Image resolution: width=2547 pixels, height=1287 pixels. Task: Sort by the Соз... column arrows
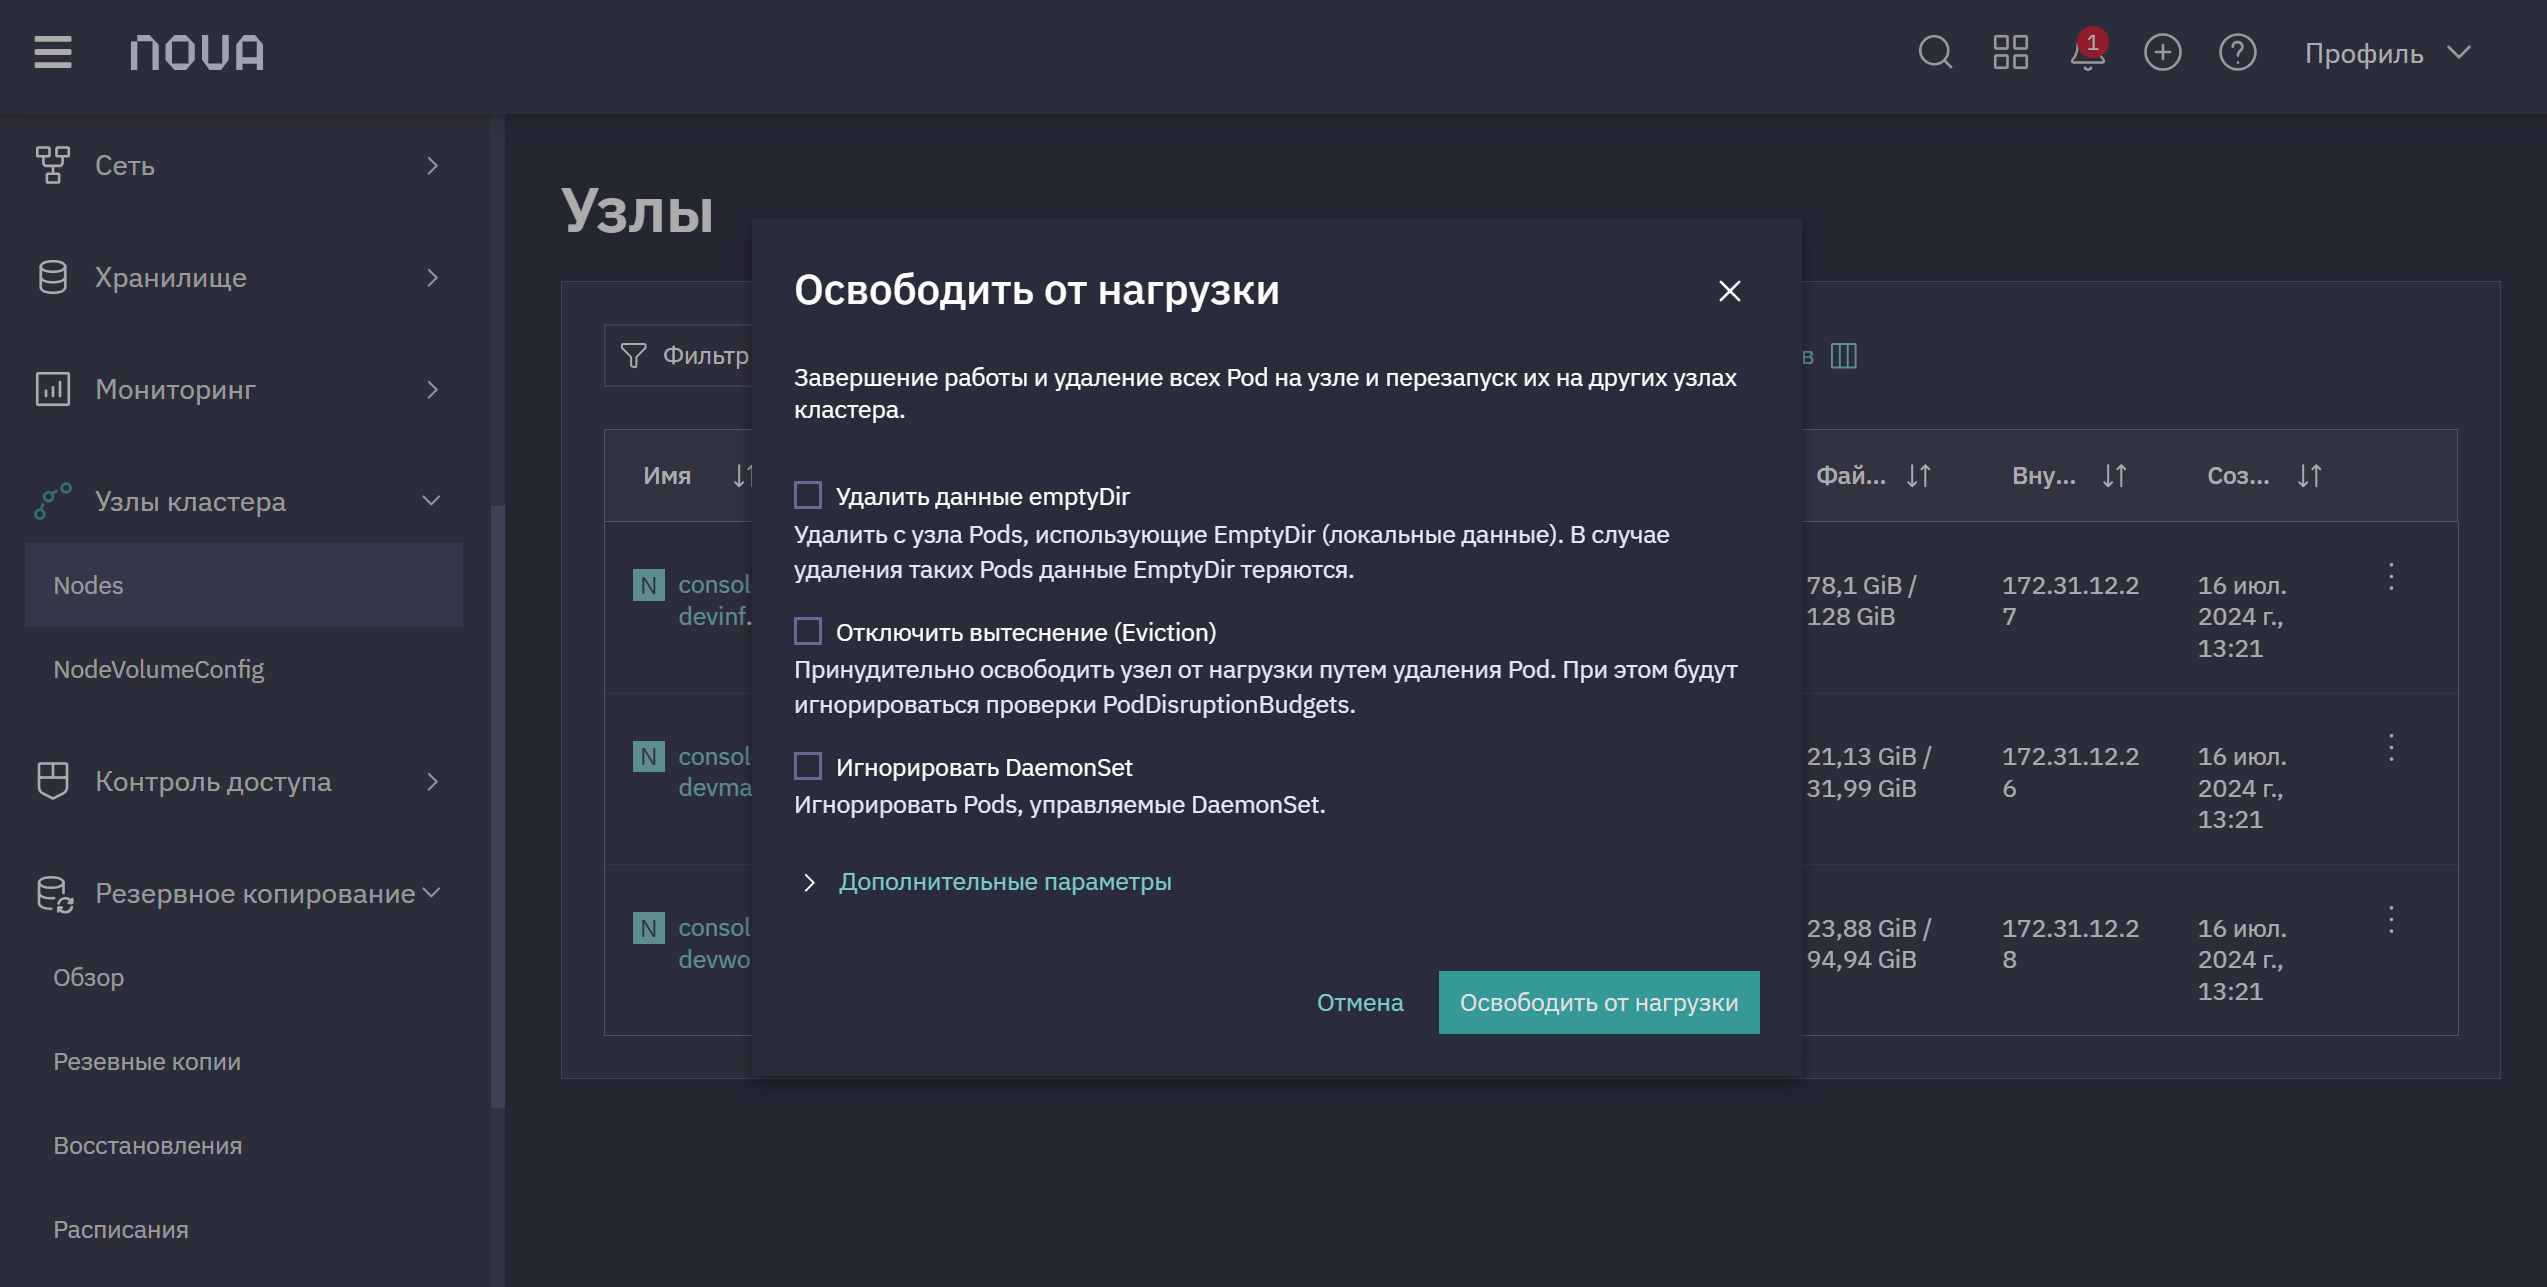pyautogui.click(x=2309, y=476)
